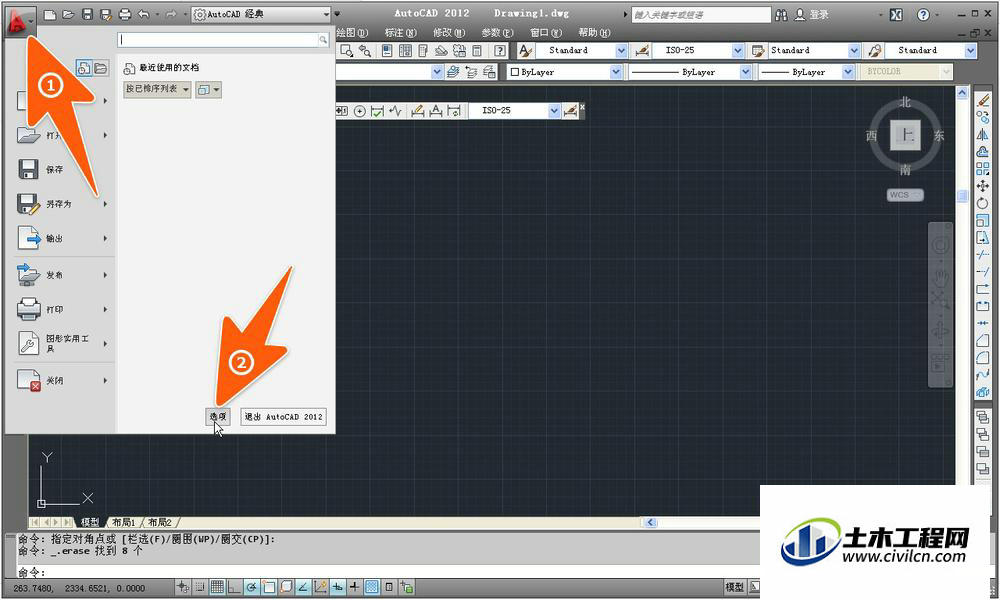Click the New file icon in quick access toolbar
The image size is (1000, 600).
50,14
